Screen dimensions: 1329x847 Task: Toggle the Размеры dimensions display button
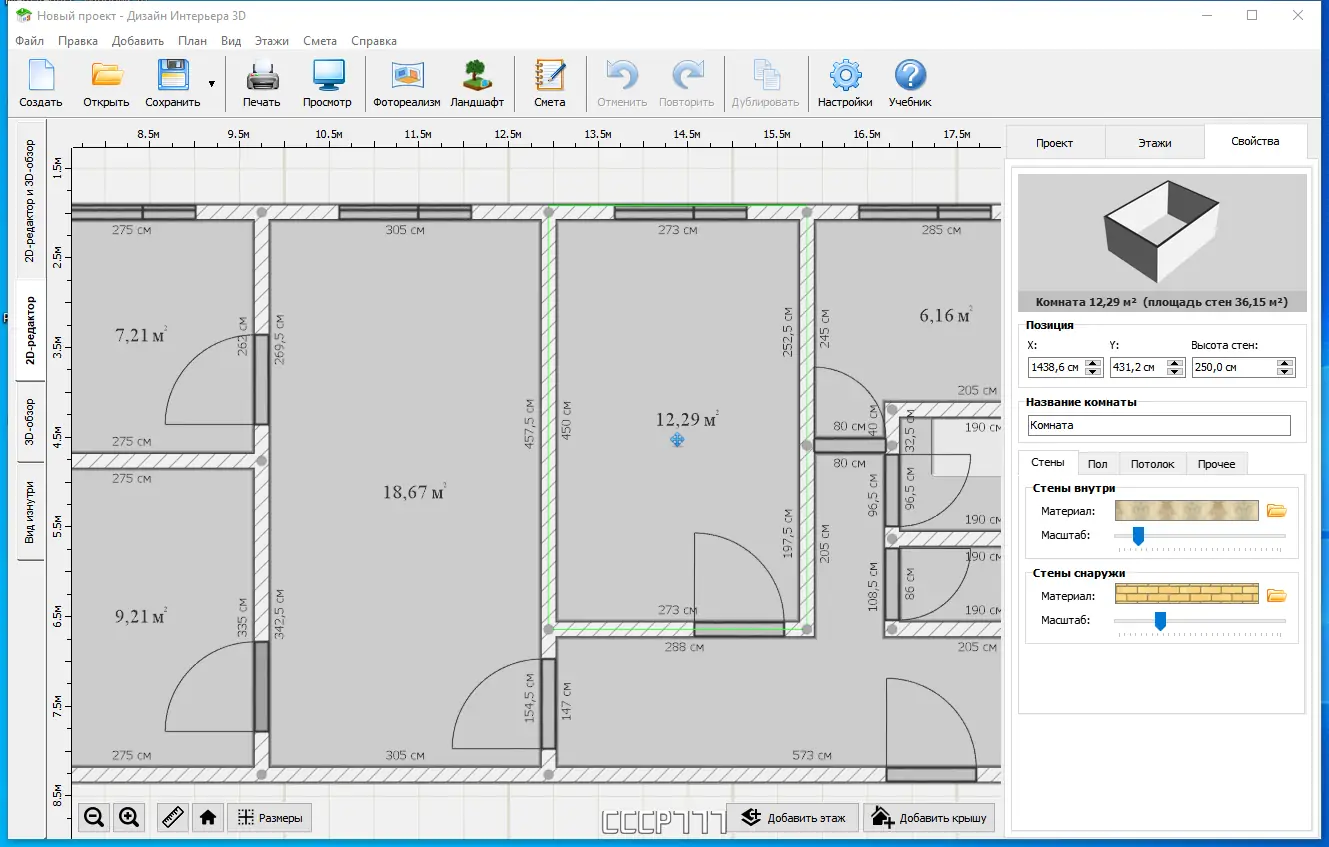(270, 817)
